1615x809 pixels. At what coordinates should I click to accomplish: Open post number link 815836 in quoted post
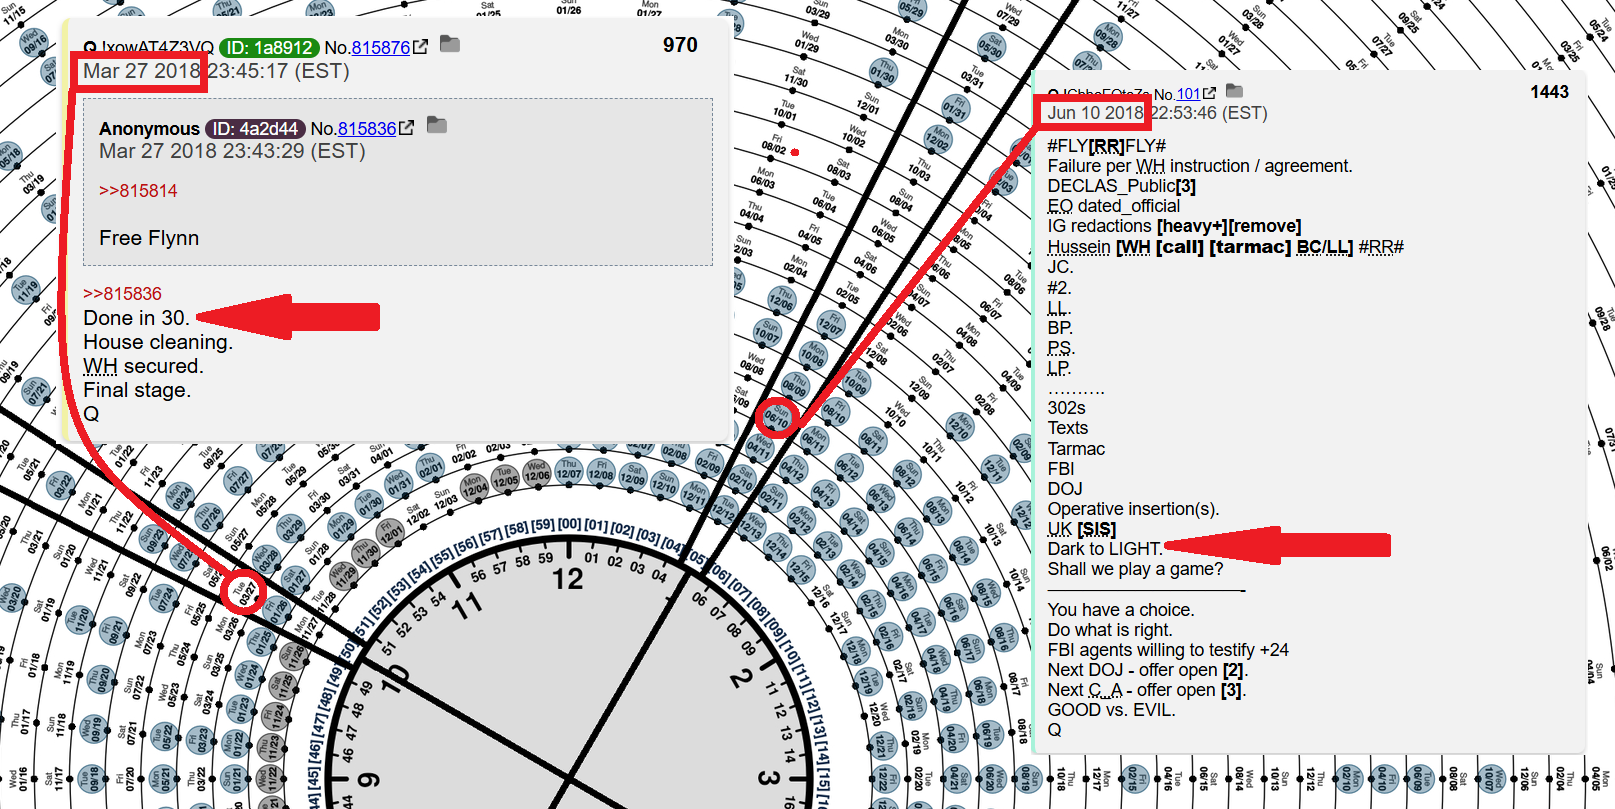tap(367, 128)
